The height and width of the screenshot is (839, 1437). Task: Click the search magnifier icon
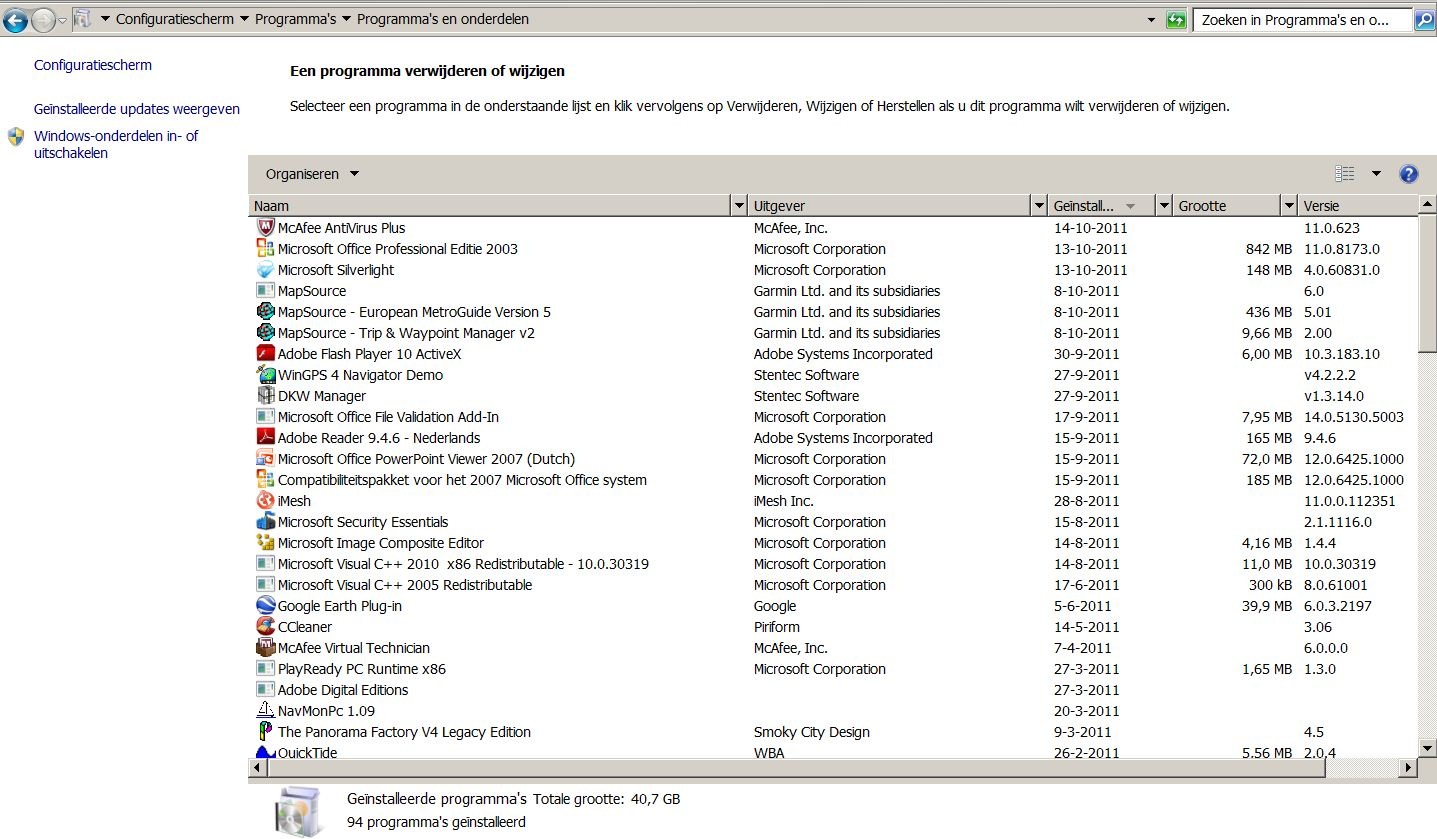pyautogui.click(x=1424, y=20)
